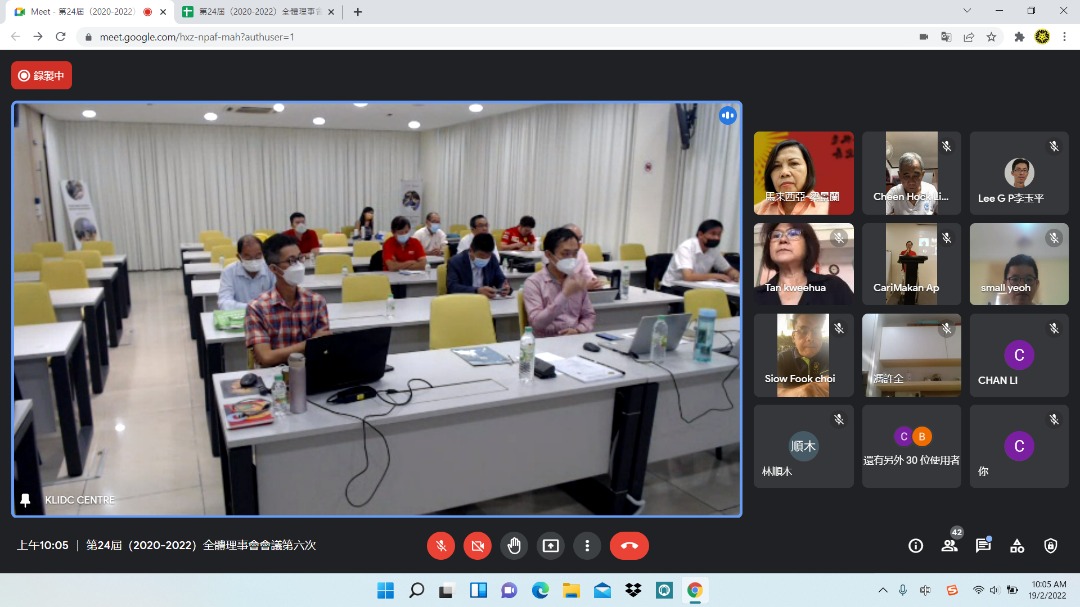The width and height of the screenshot is (1080, 607).
Task: Raise hand in the meeting
Action: click(x=514, y=545)
